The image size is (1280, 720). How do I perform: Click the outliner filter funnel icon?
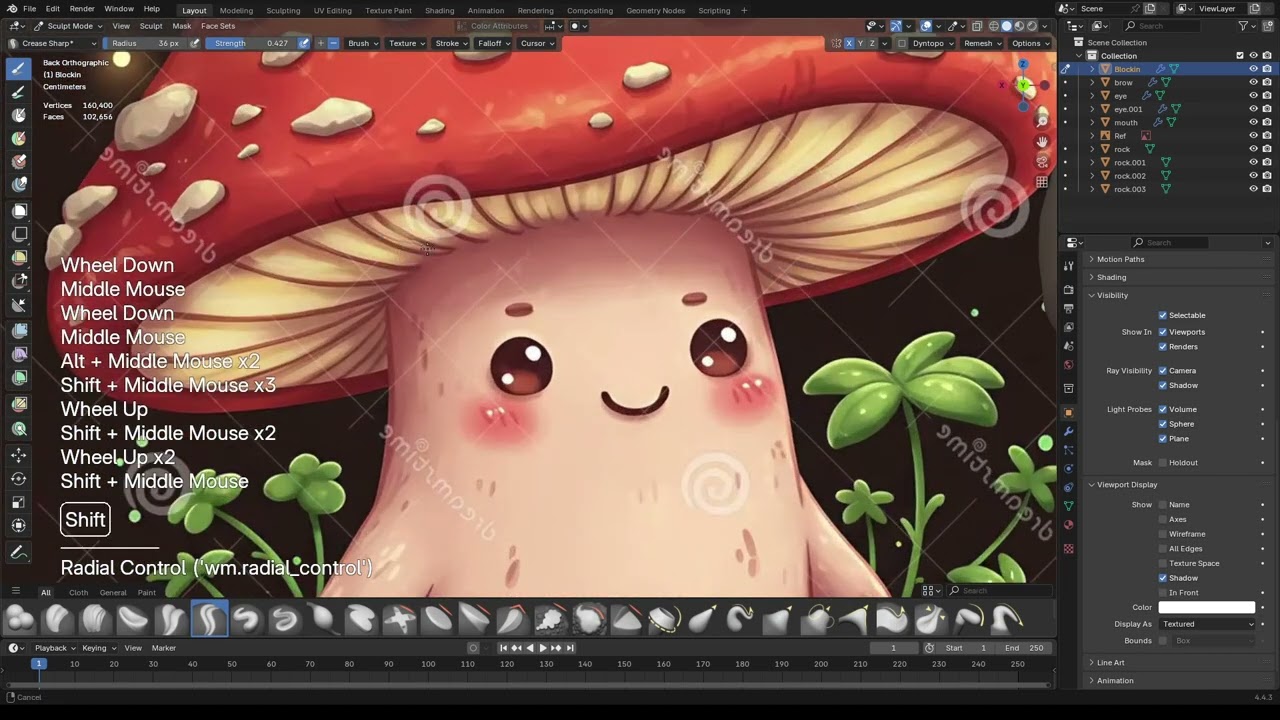(1243, 26)
